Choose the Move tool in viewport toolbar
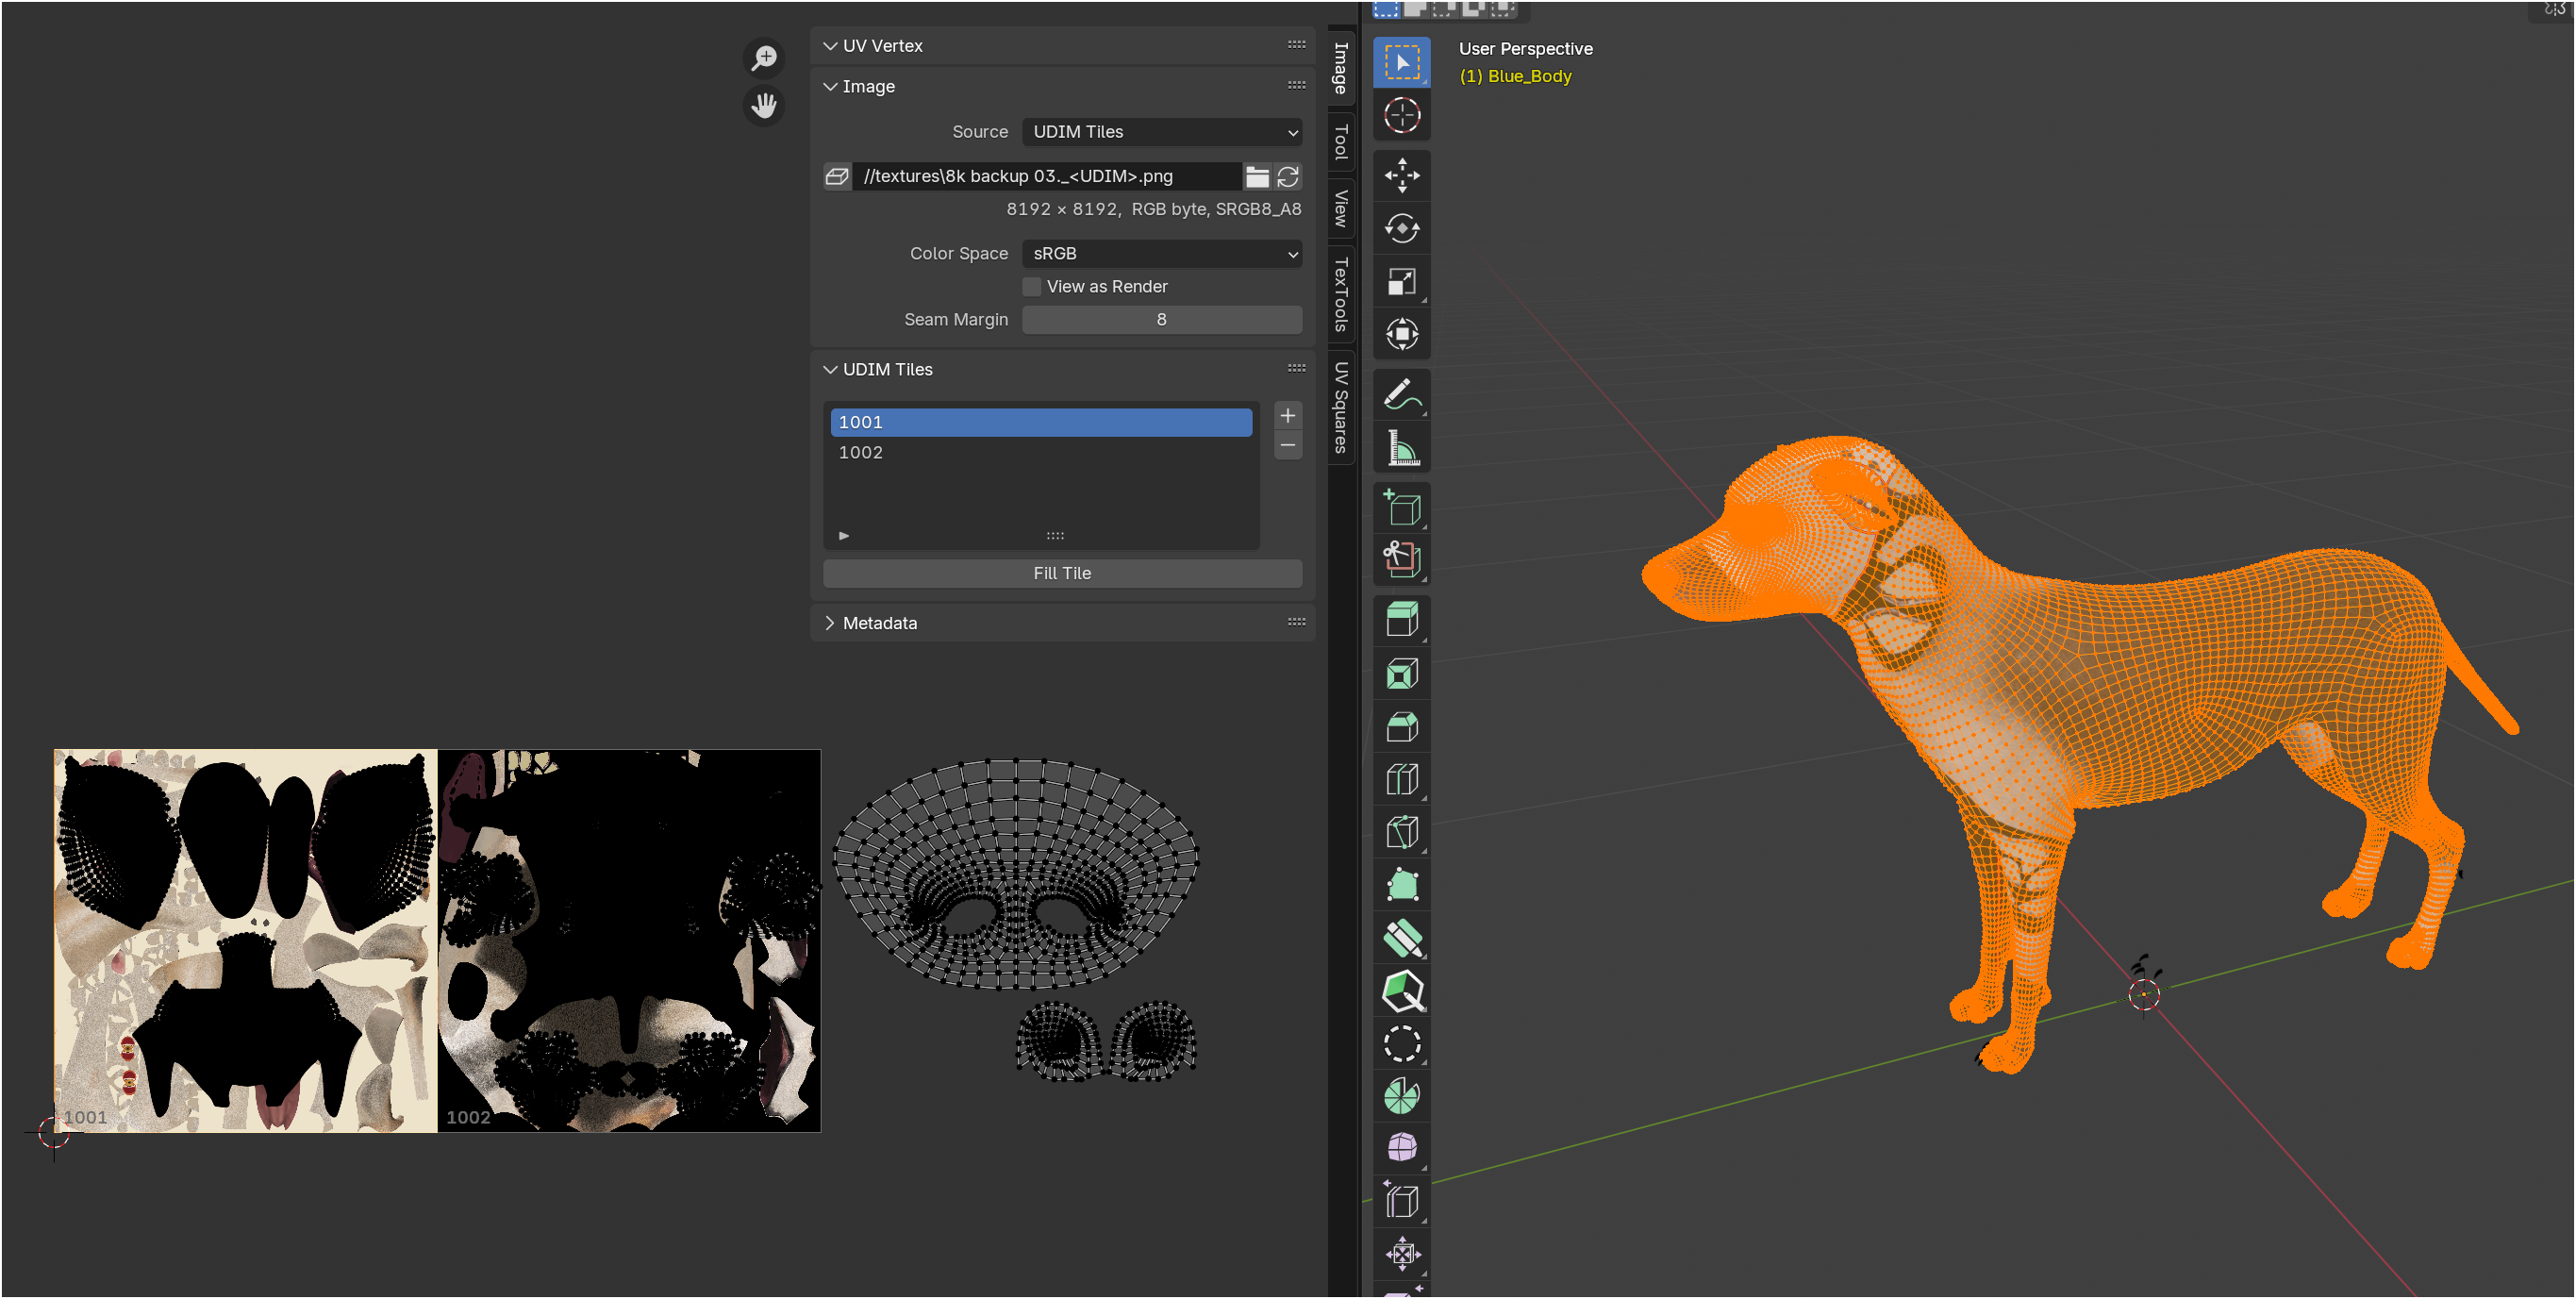2576x1299 pixels. click(1402, 175)
